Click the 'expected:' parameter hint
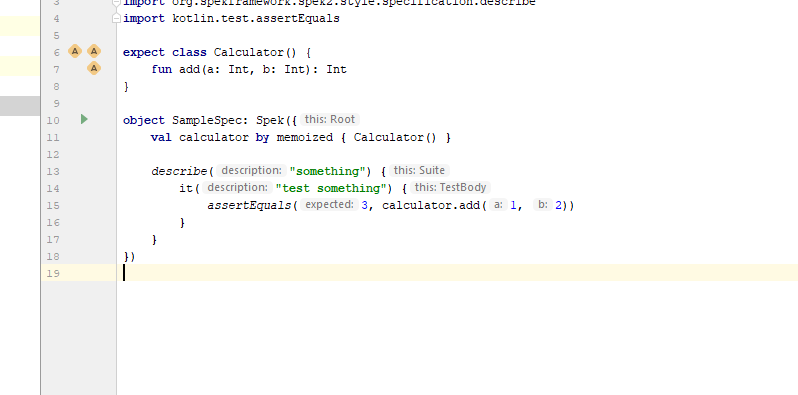The image size is (798, 395). pyautogui.click(x=329, y=205)
